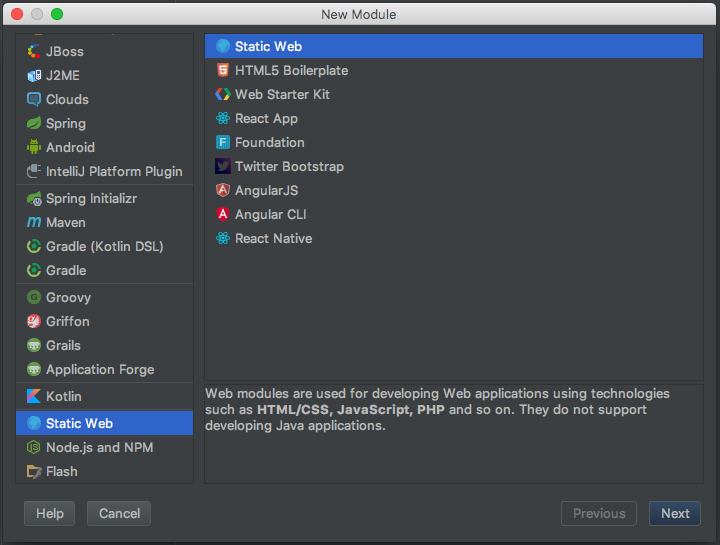Choose Node.js and NPM entry
The width and height of the screenshot is (720, 545).
pos(105,447)
